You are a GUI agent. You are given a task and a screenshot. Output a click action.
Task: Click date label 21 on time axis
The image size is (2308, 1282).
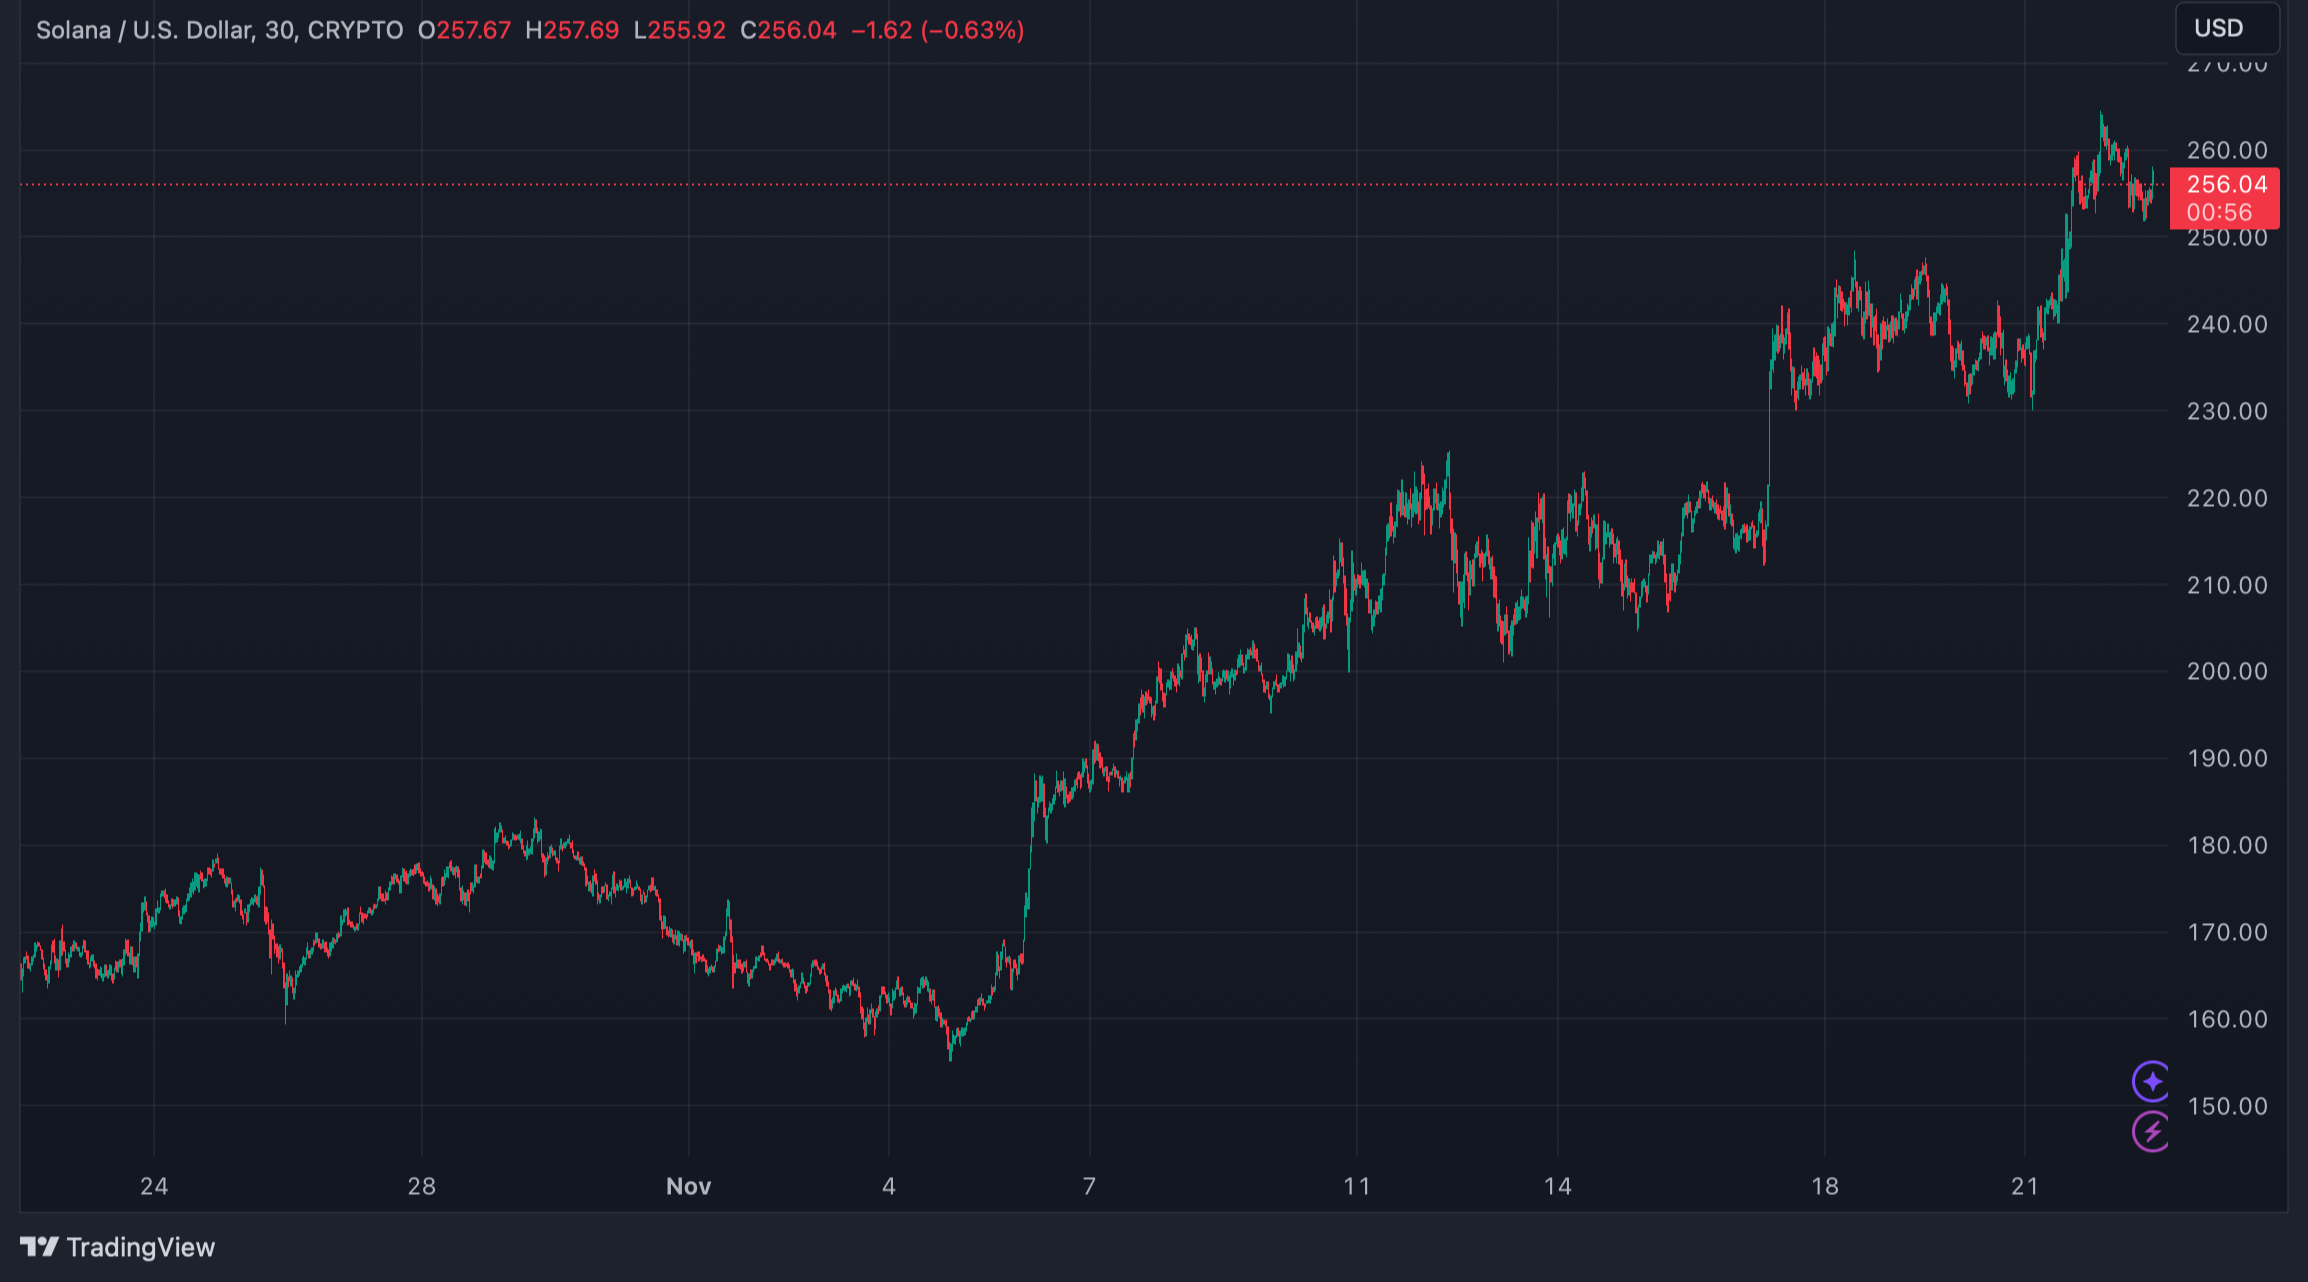coord(2024,1186)
